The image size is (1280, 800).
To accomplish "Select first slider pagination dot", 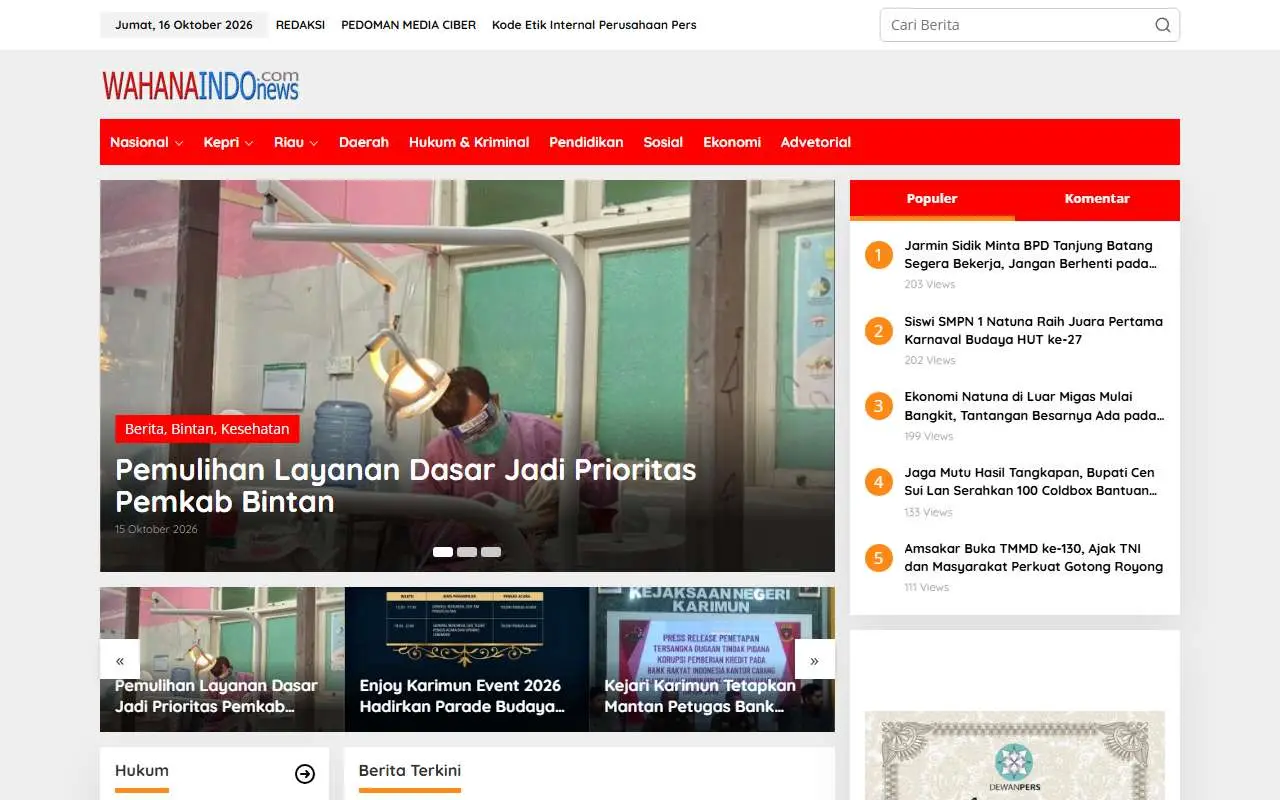I will click(x=443, y=552).
